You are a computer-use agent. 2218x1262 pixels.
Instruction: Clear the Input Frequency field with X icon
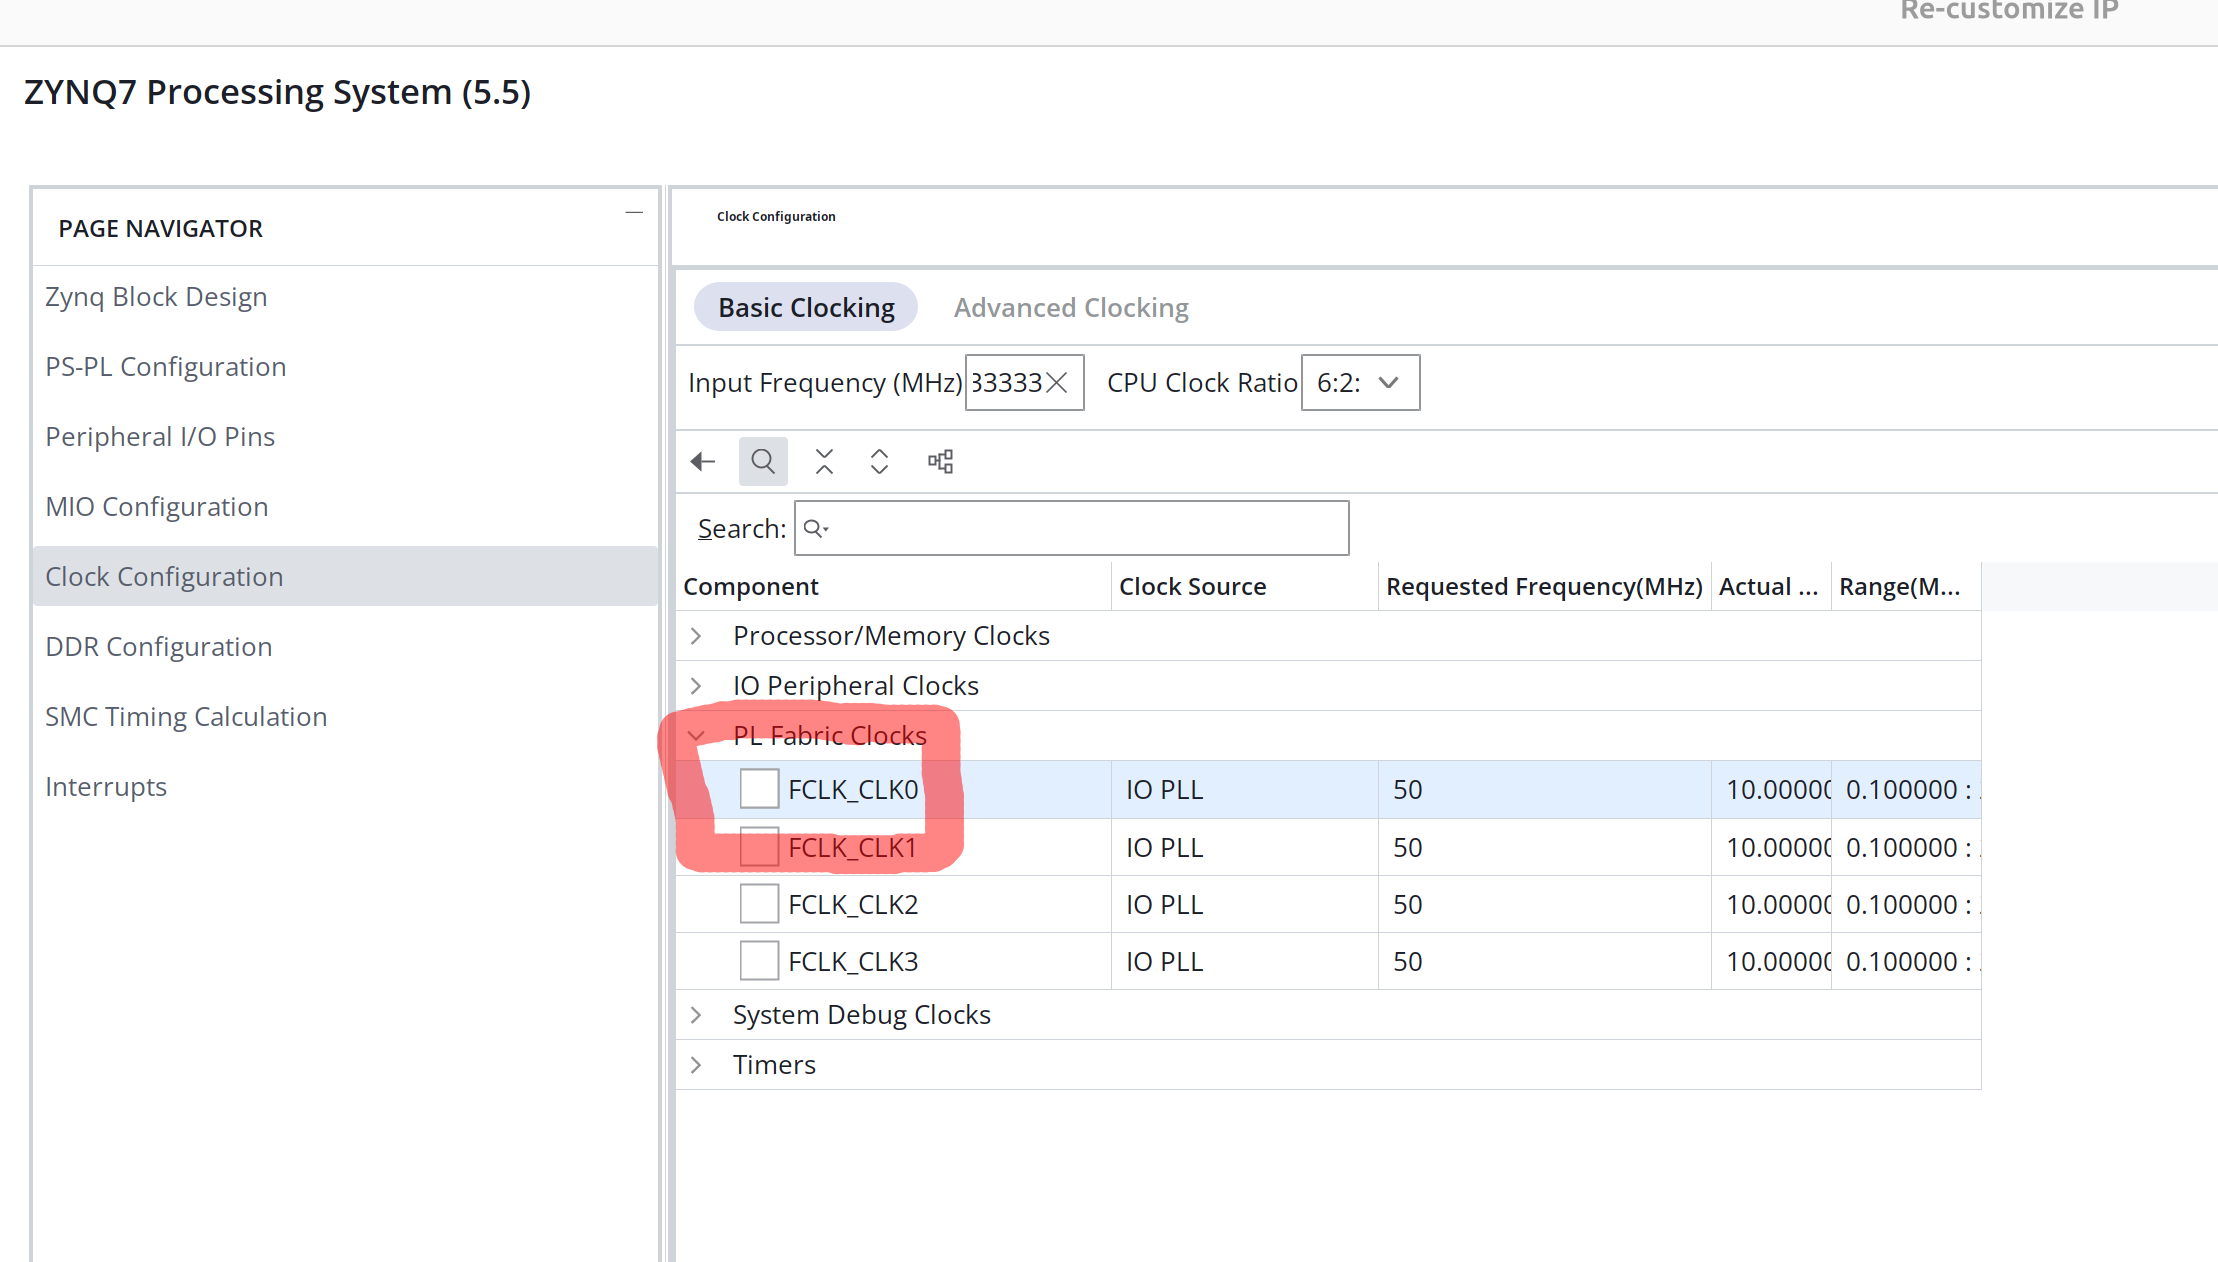click(1057, 383)
